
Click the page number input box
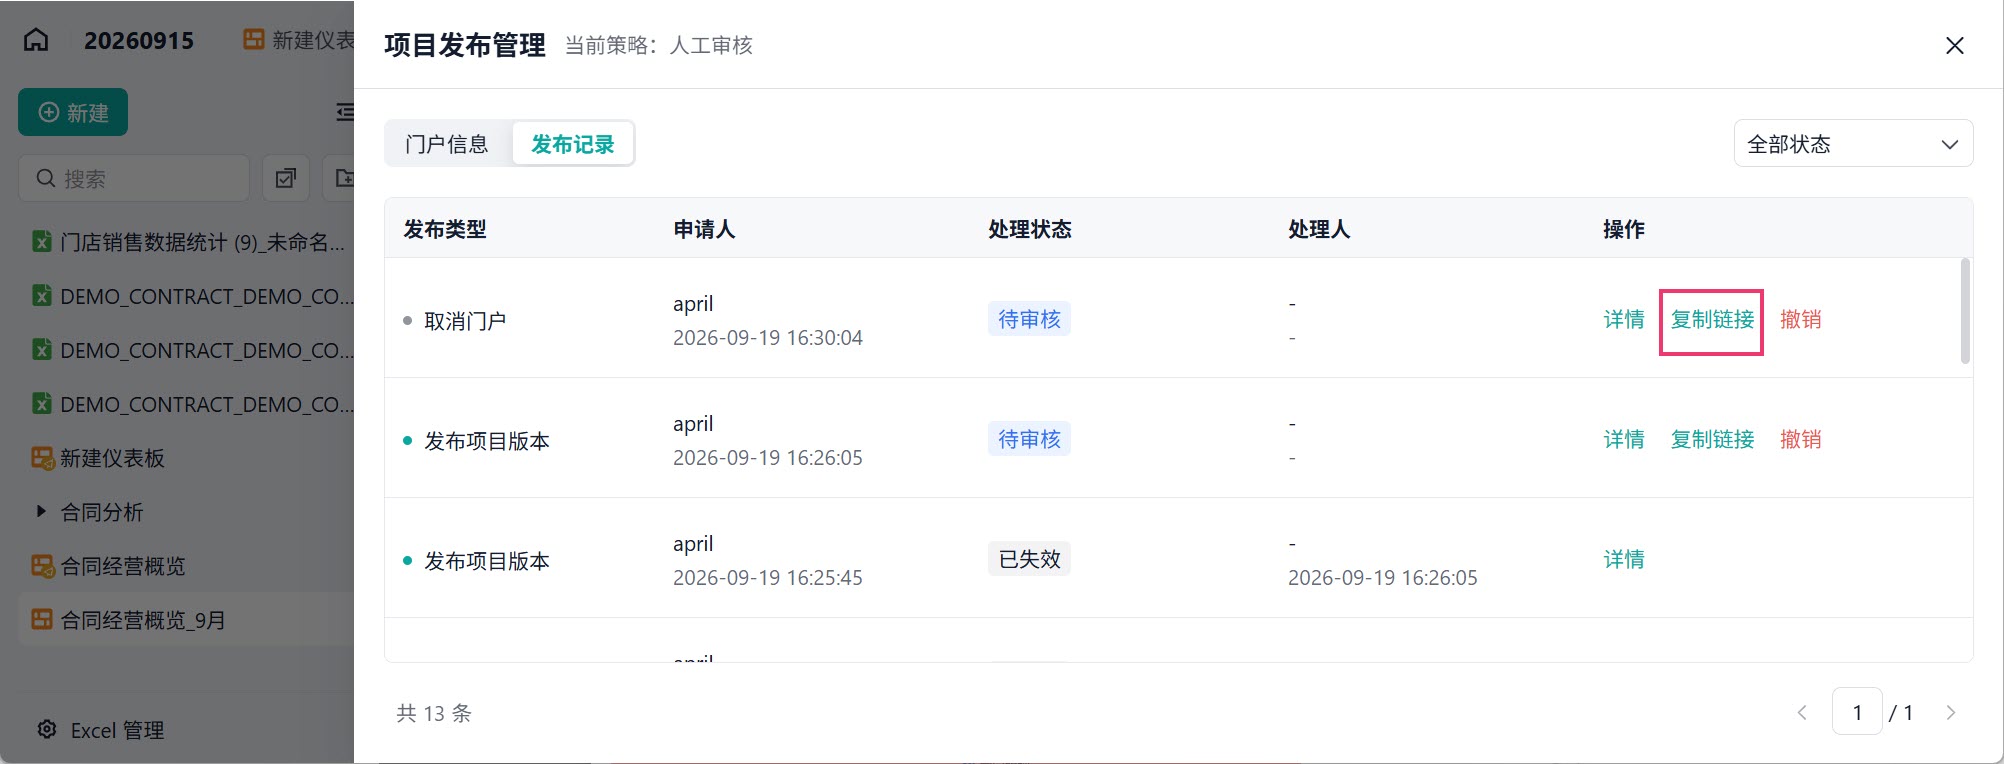coord(1857,713)
